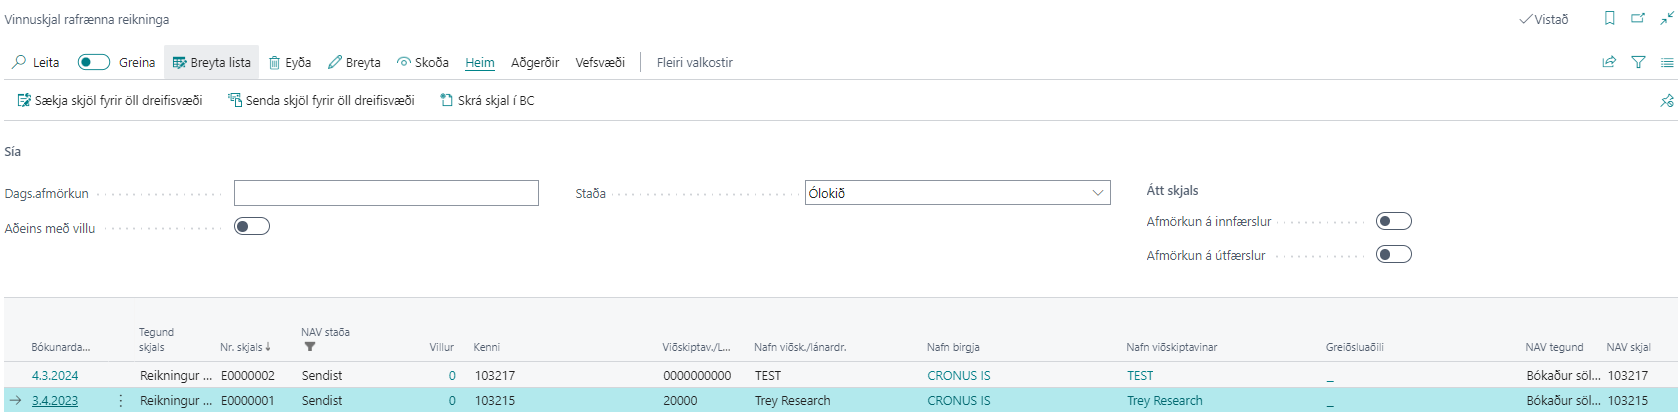Open the 4.3.2024 record link
The height and width of the screenshot is (412, 1678).
pos(55,375)
